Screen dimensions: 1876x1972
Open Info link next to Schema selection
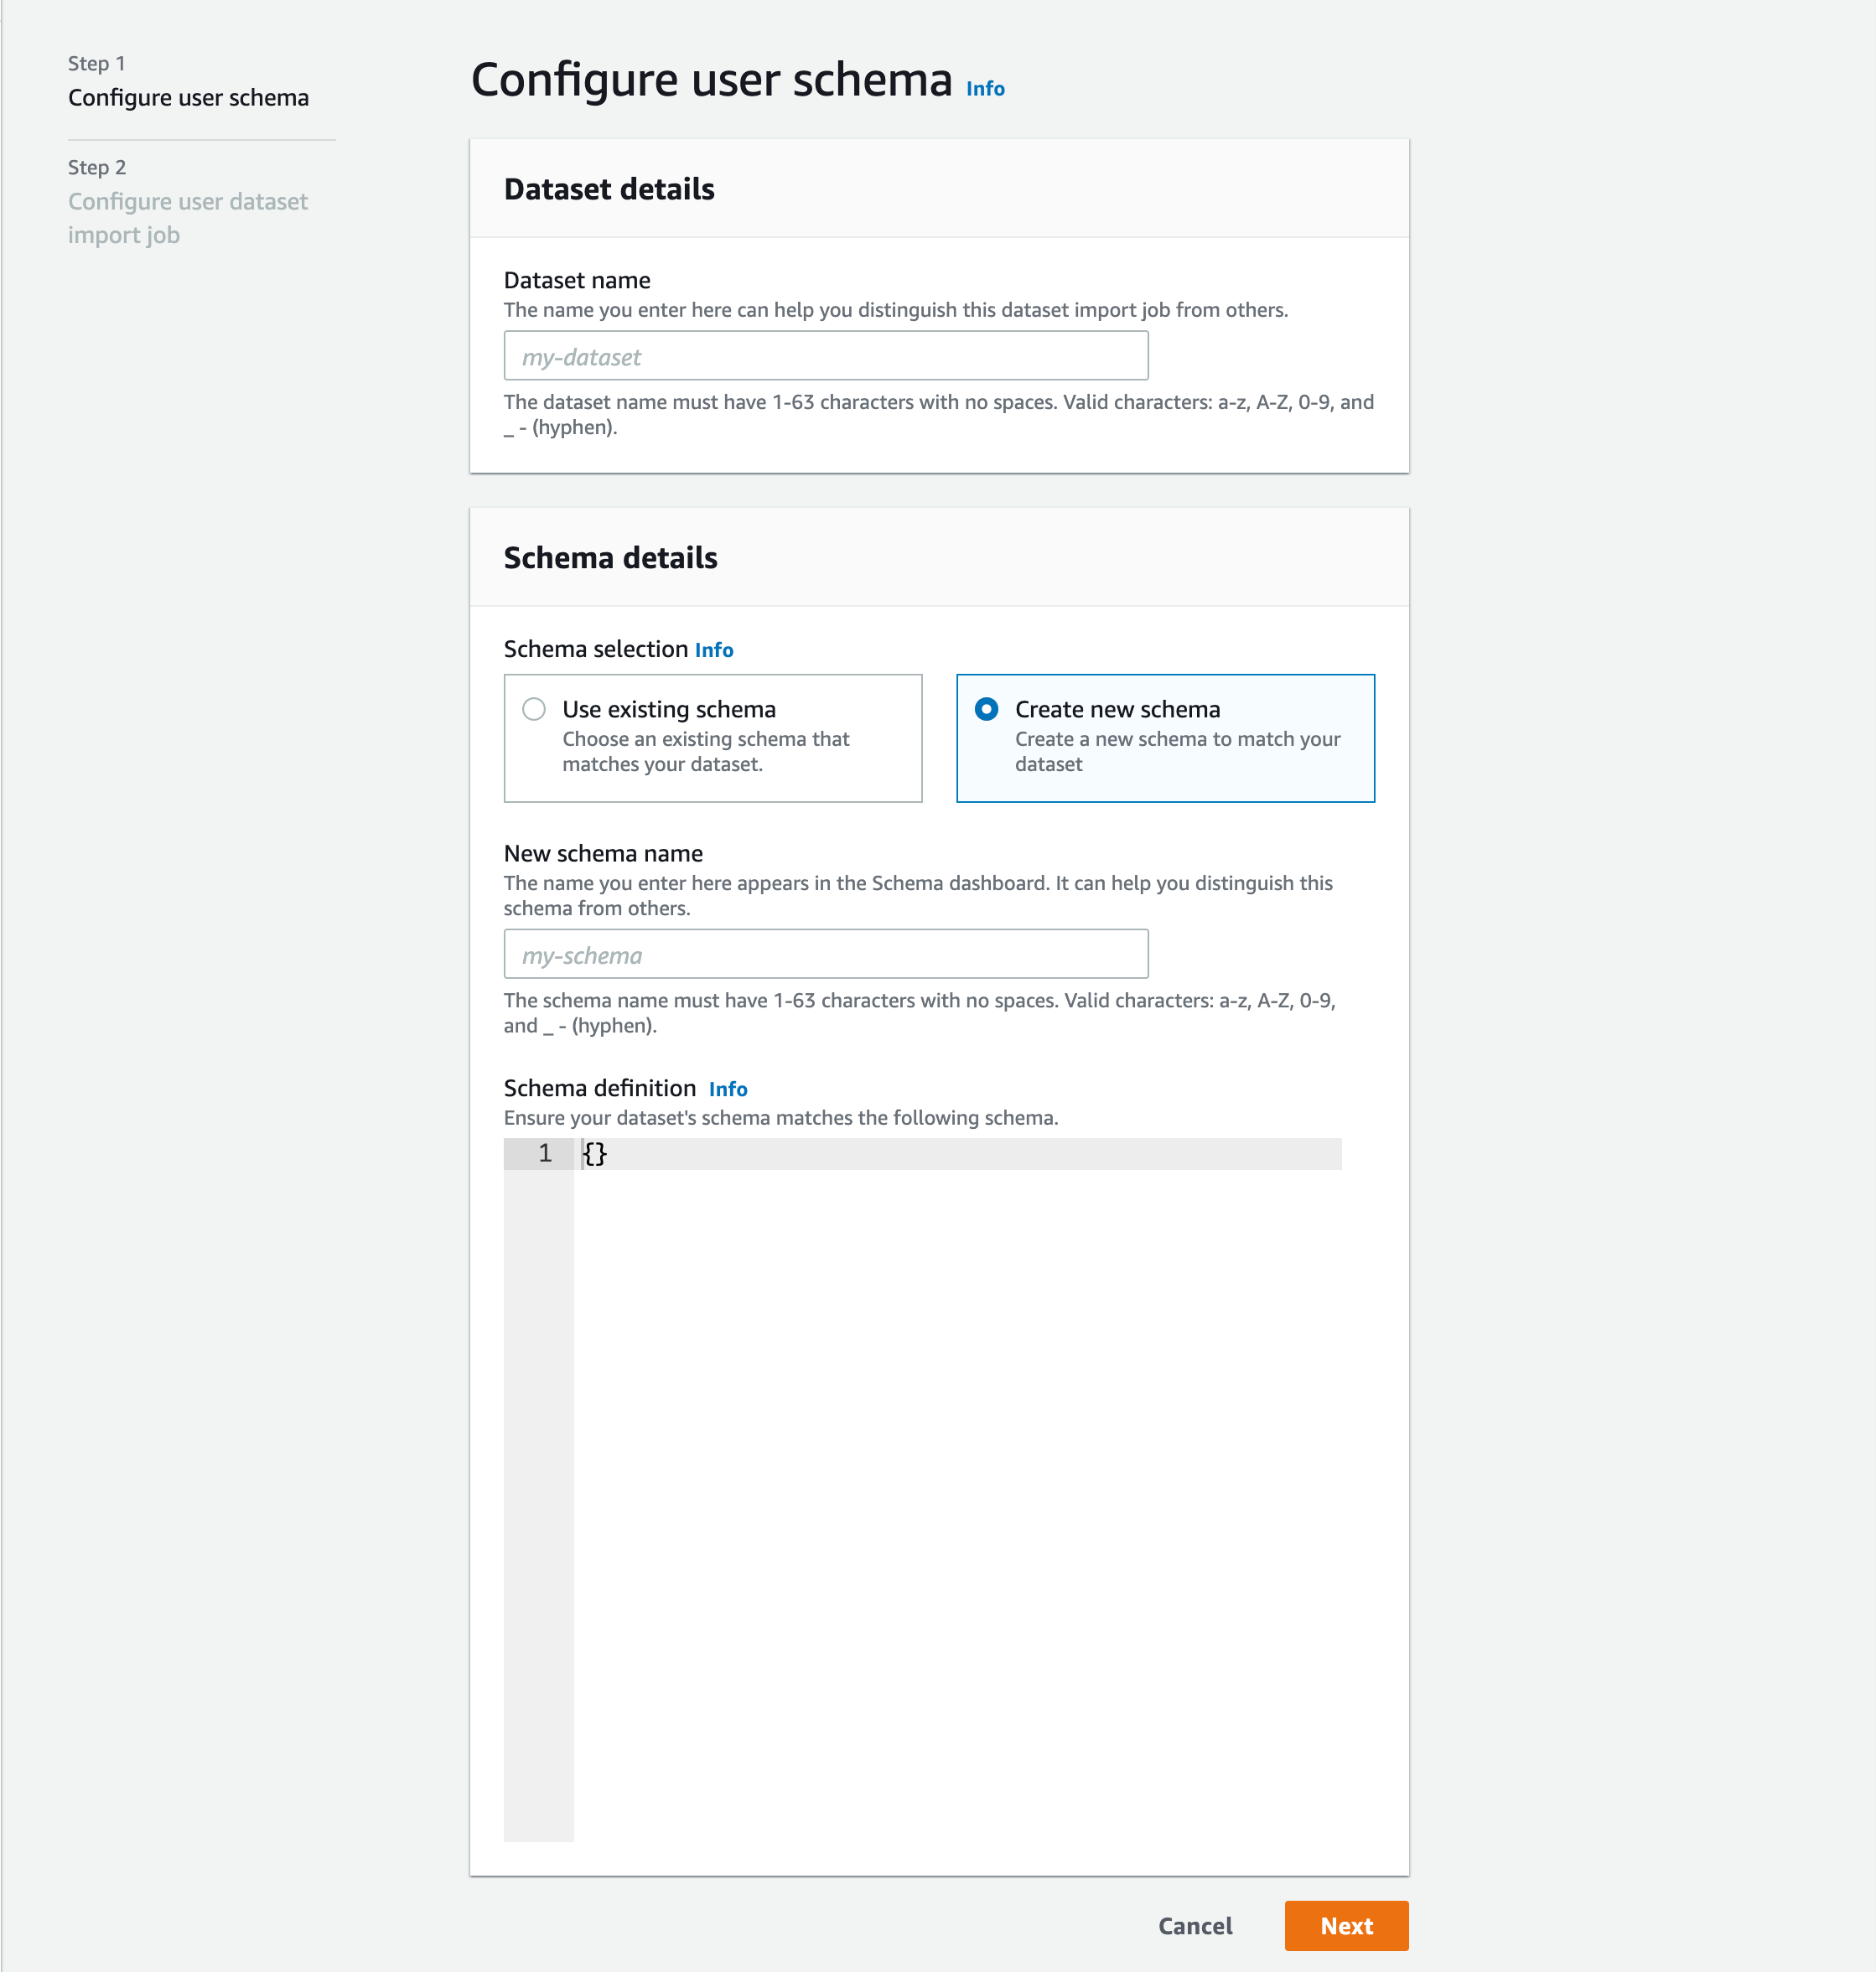coord(714,650)
